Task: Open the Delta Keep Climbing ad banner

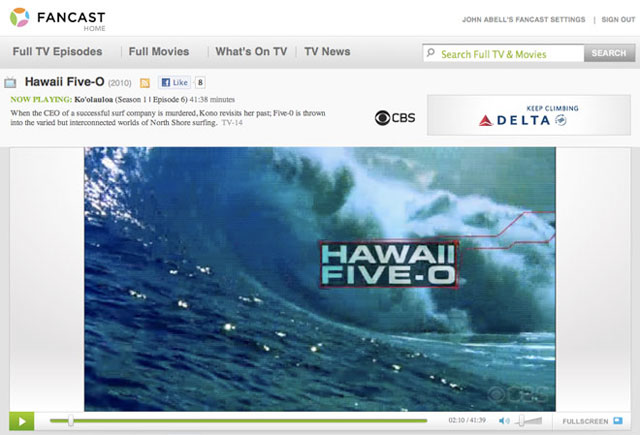Action: point(529,115)
